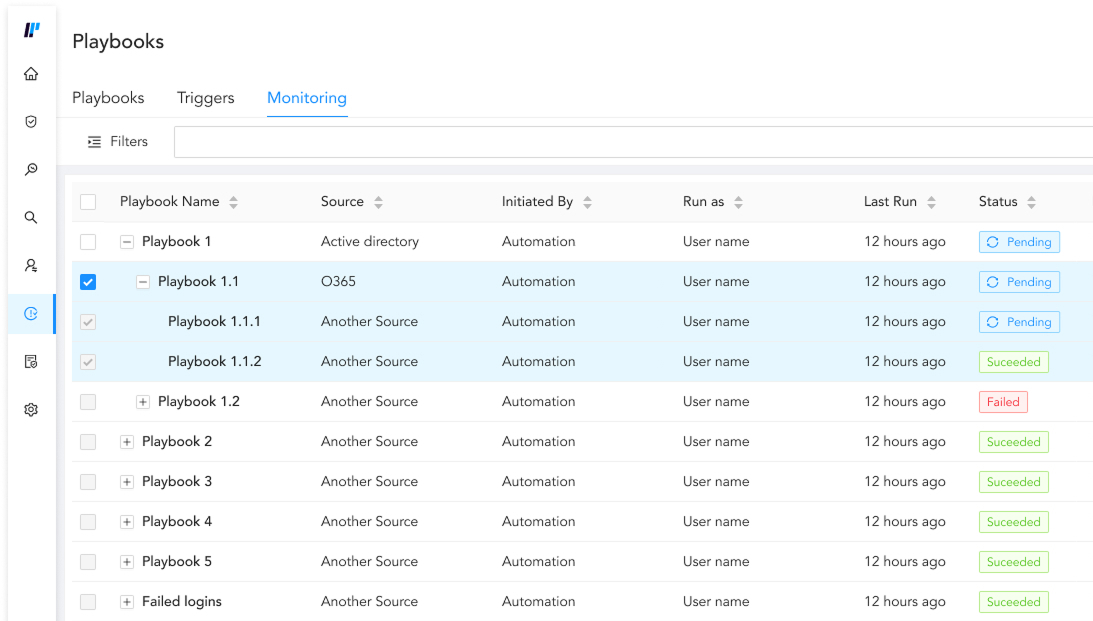The width and height of the screenshot is (1093, 621).
Task: Open the shield security icon in sidebar
Action: (x=31, y=122)
